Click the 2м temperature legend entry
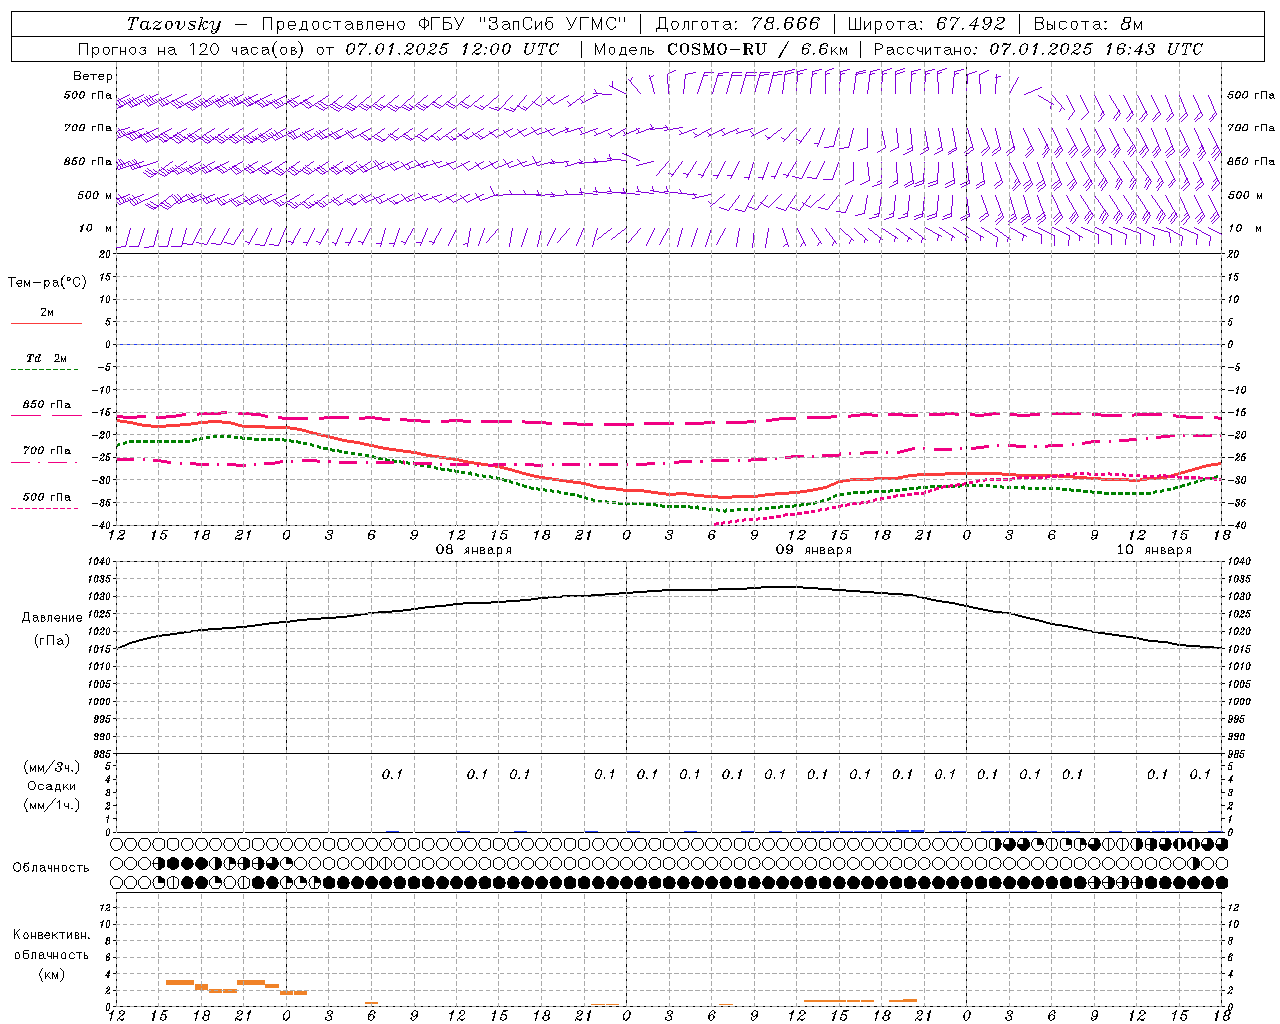Screen dimensions: 1280x1024 click(x=47, y=312)
